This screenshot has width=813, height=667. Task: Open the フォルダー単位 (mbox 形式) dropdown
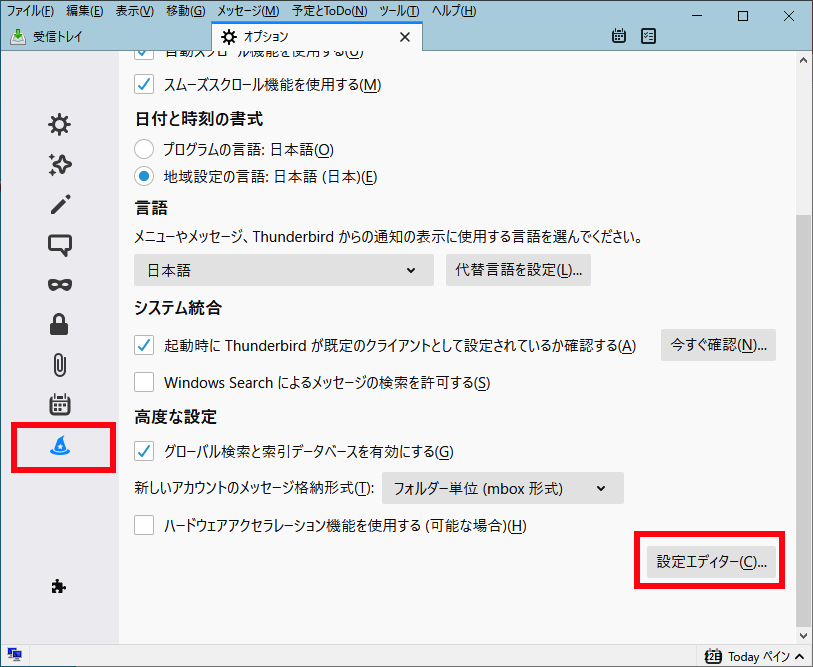click(x=502, y=488)
